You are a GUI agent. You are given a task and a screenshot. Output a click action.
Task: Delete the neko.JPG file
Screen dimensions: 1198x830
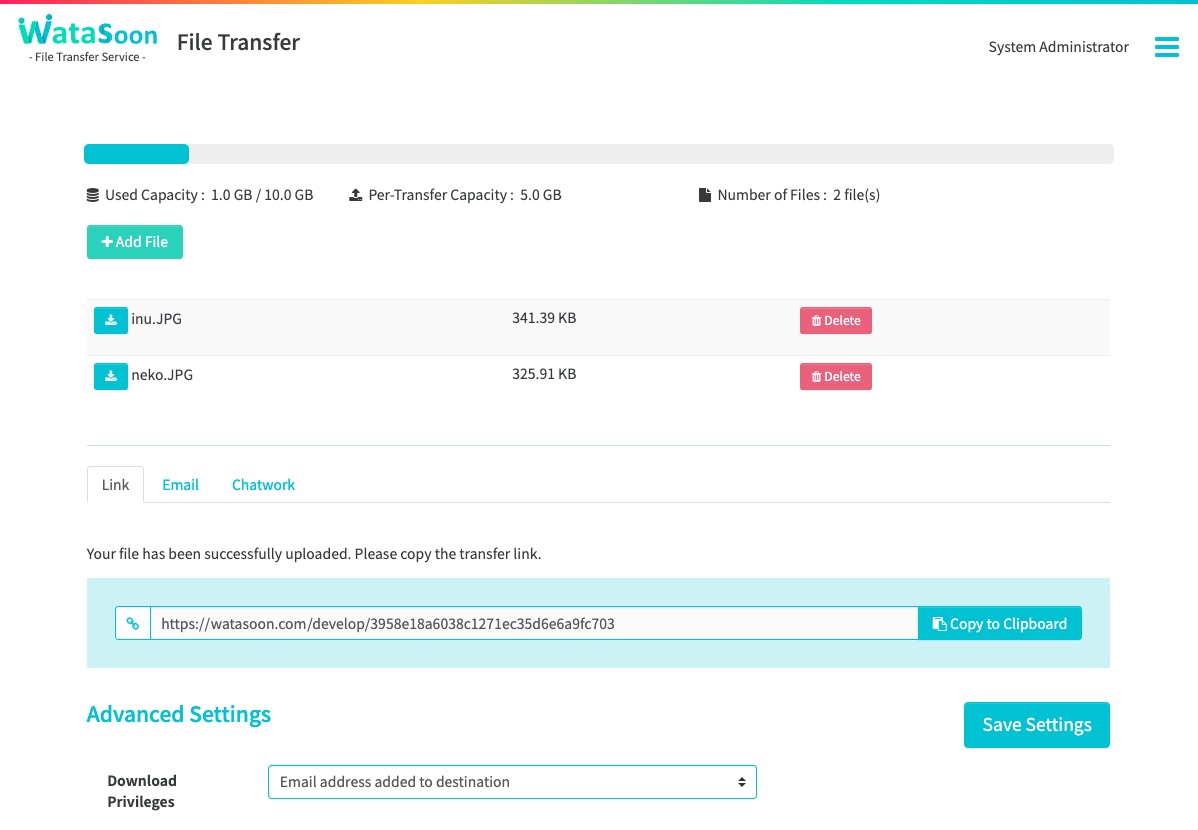835,376
